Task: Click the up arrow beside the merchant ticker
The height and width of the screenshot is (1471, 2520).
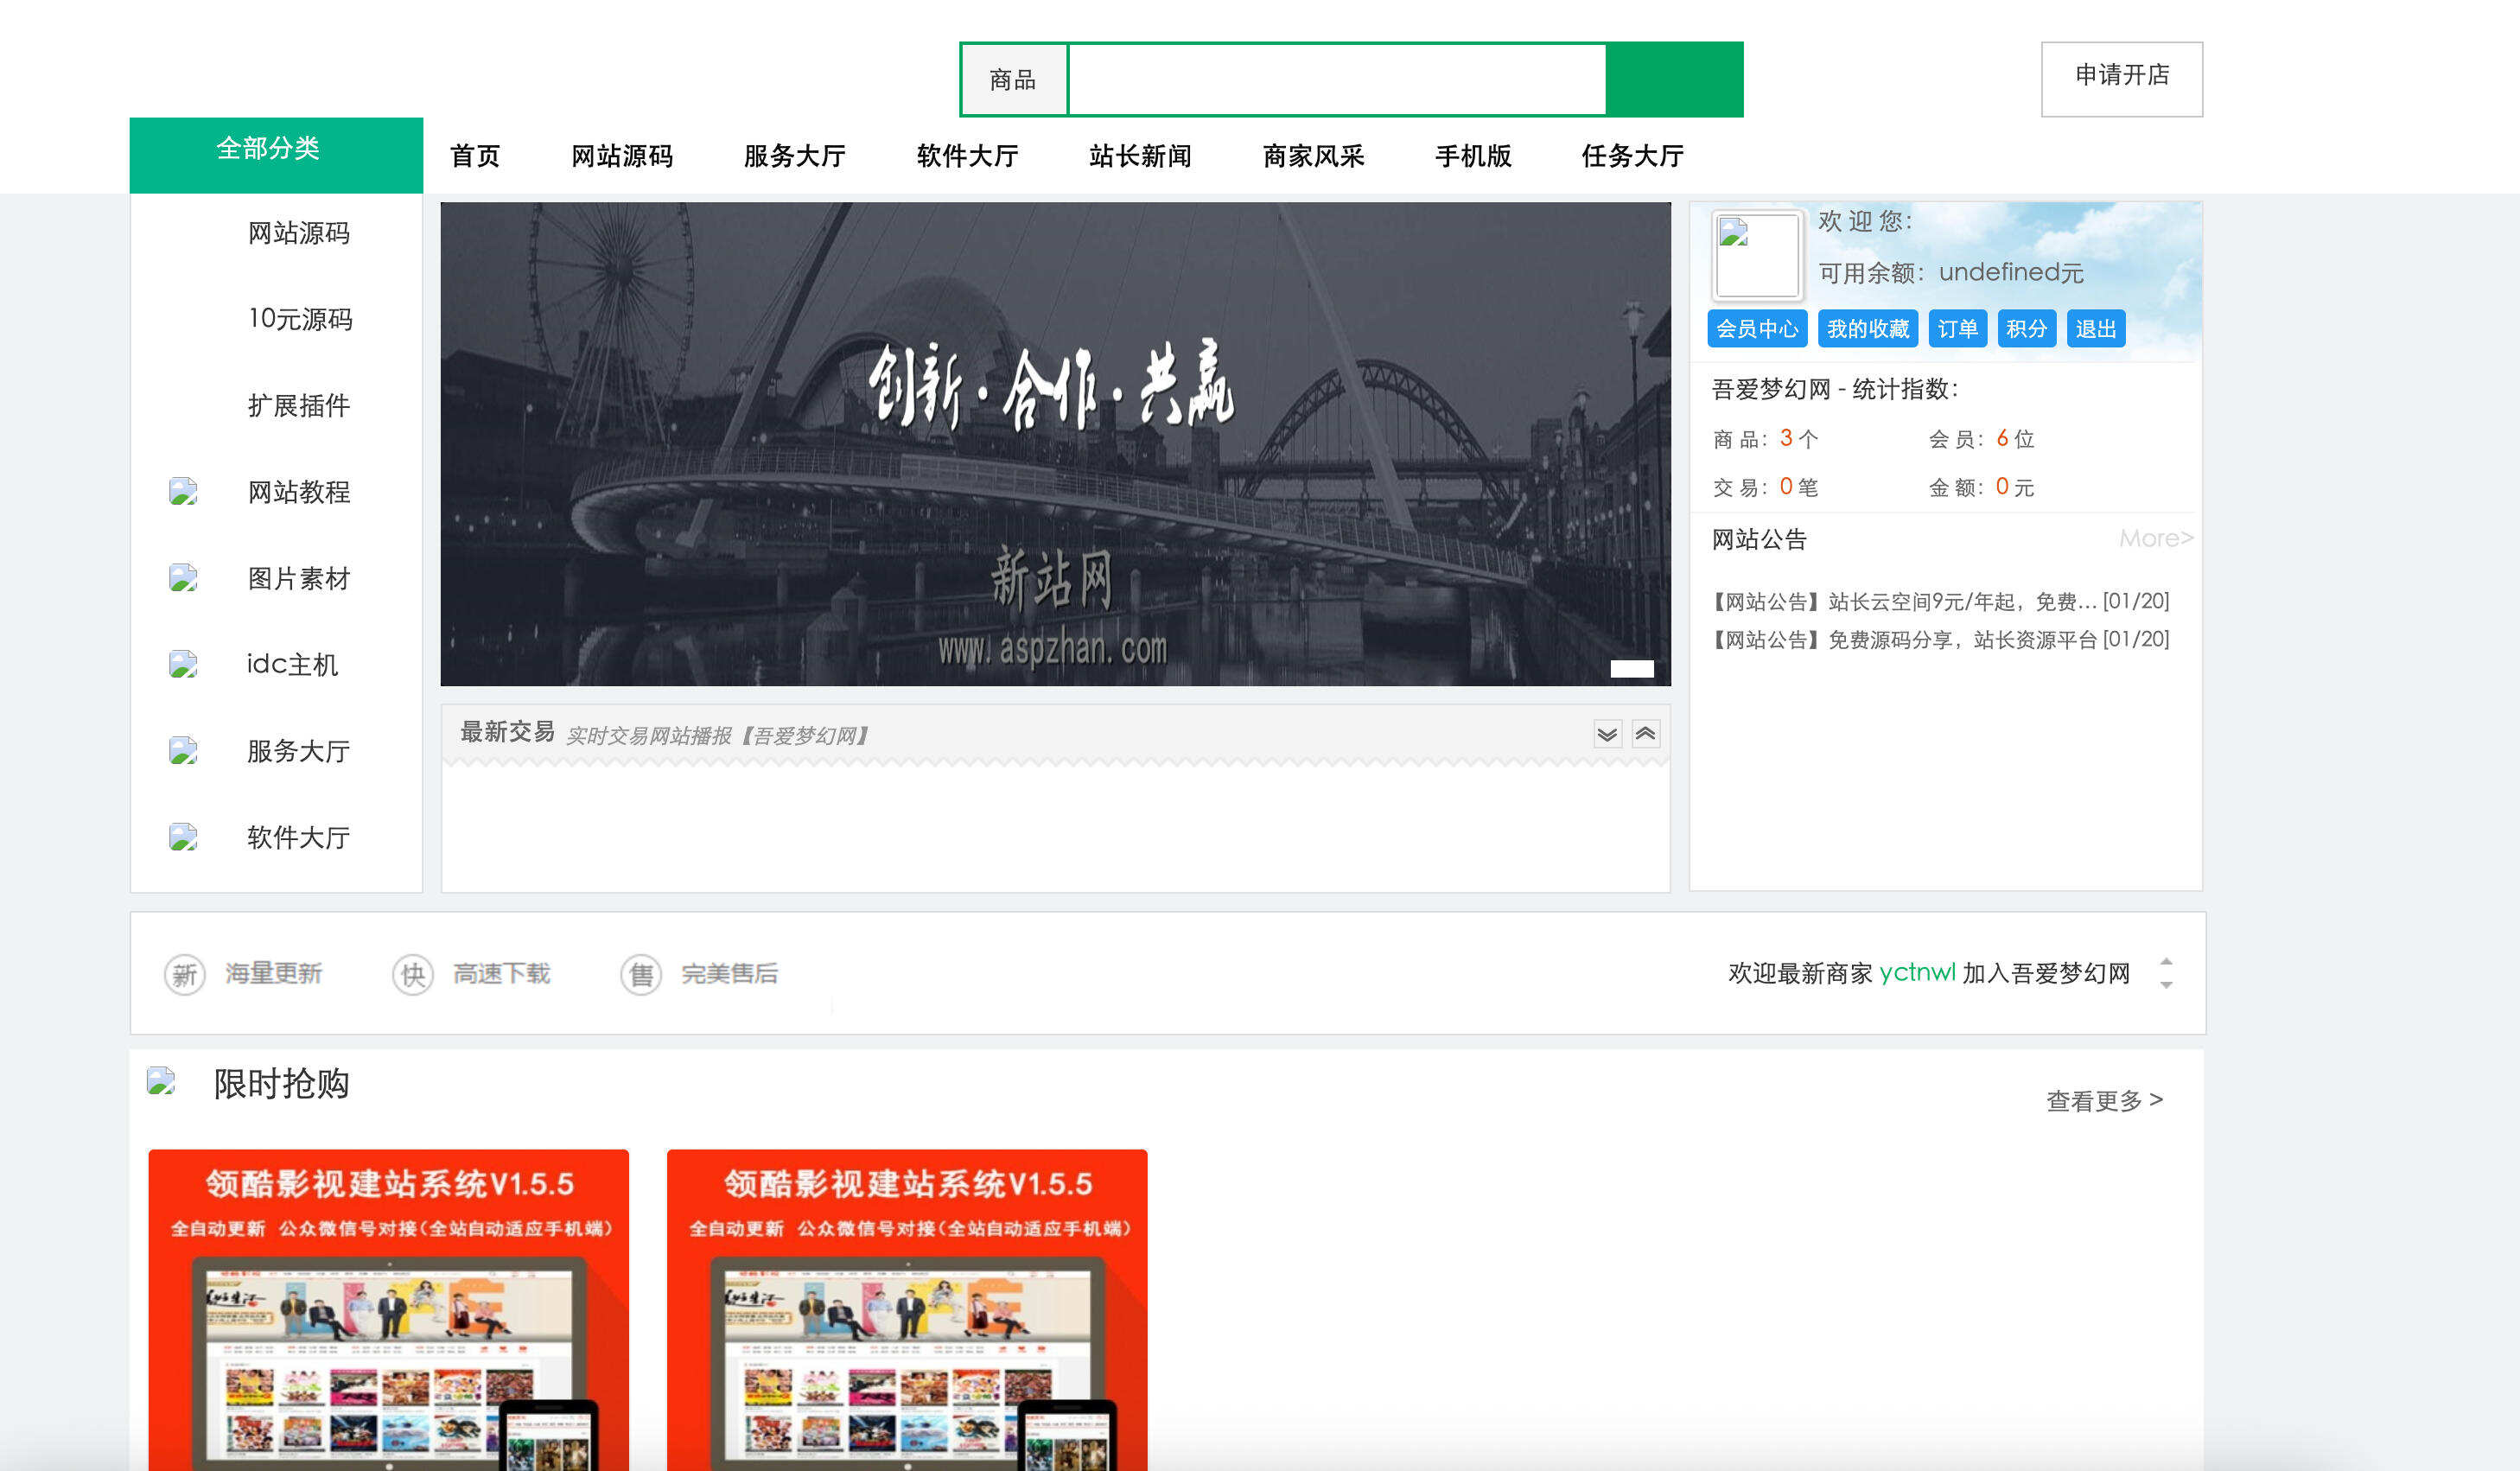Action: coord(2168,962)
